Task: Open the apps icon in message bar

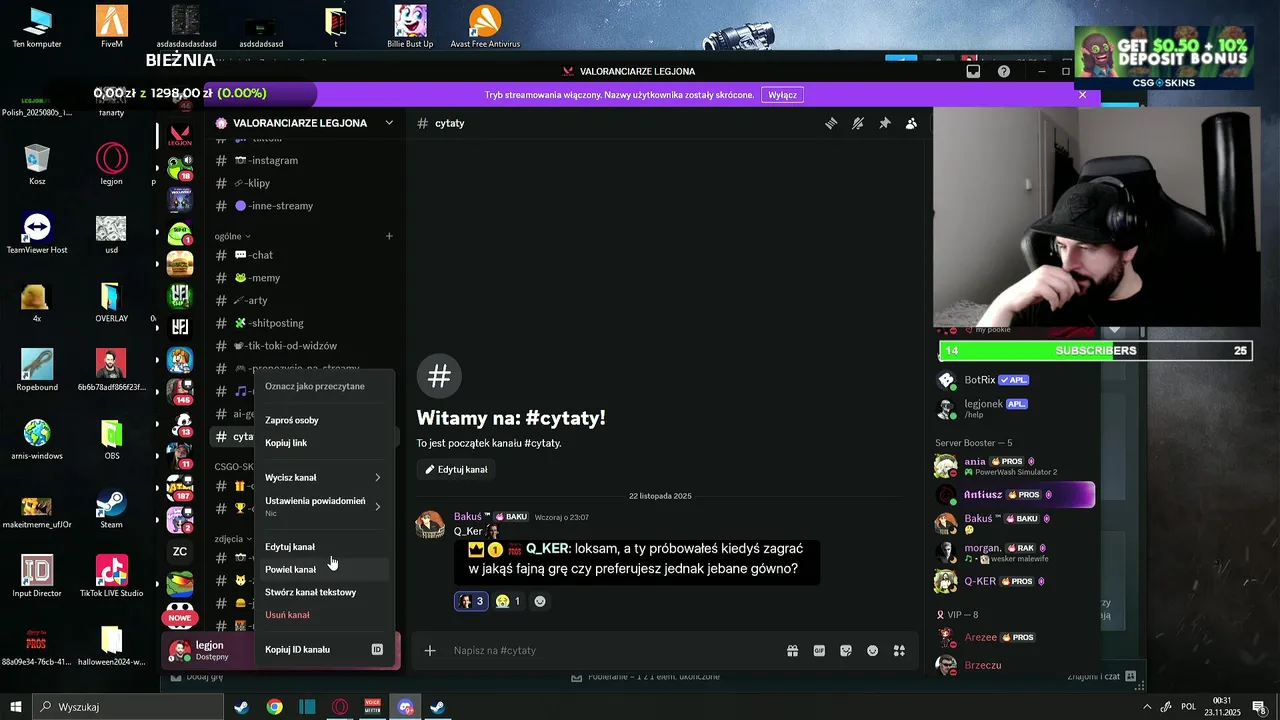Action: pyautogui.click(x=899, y=651)
